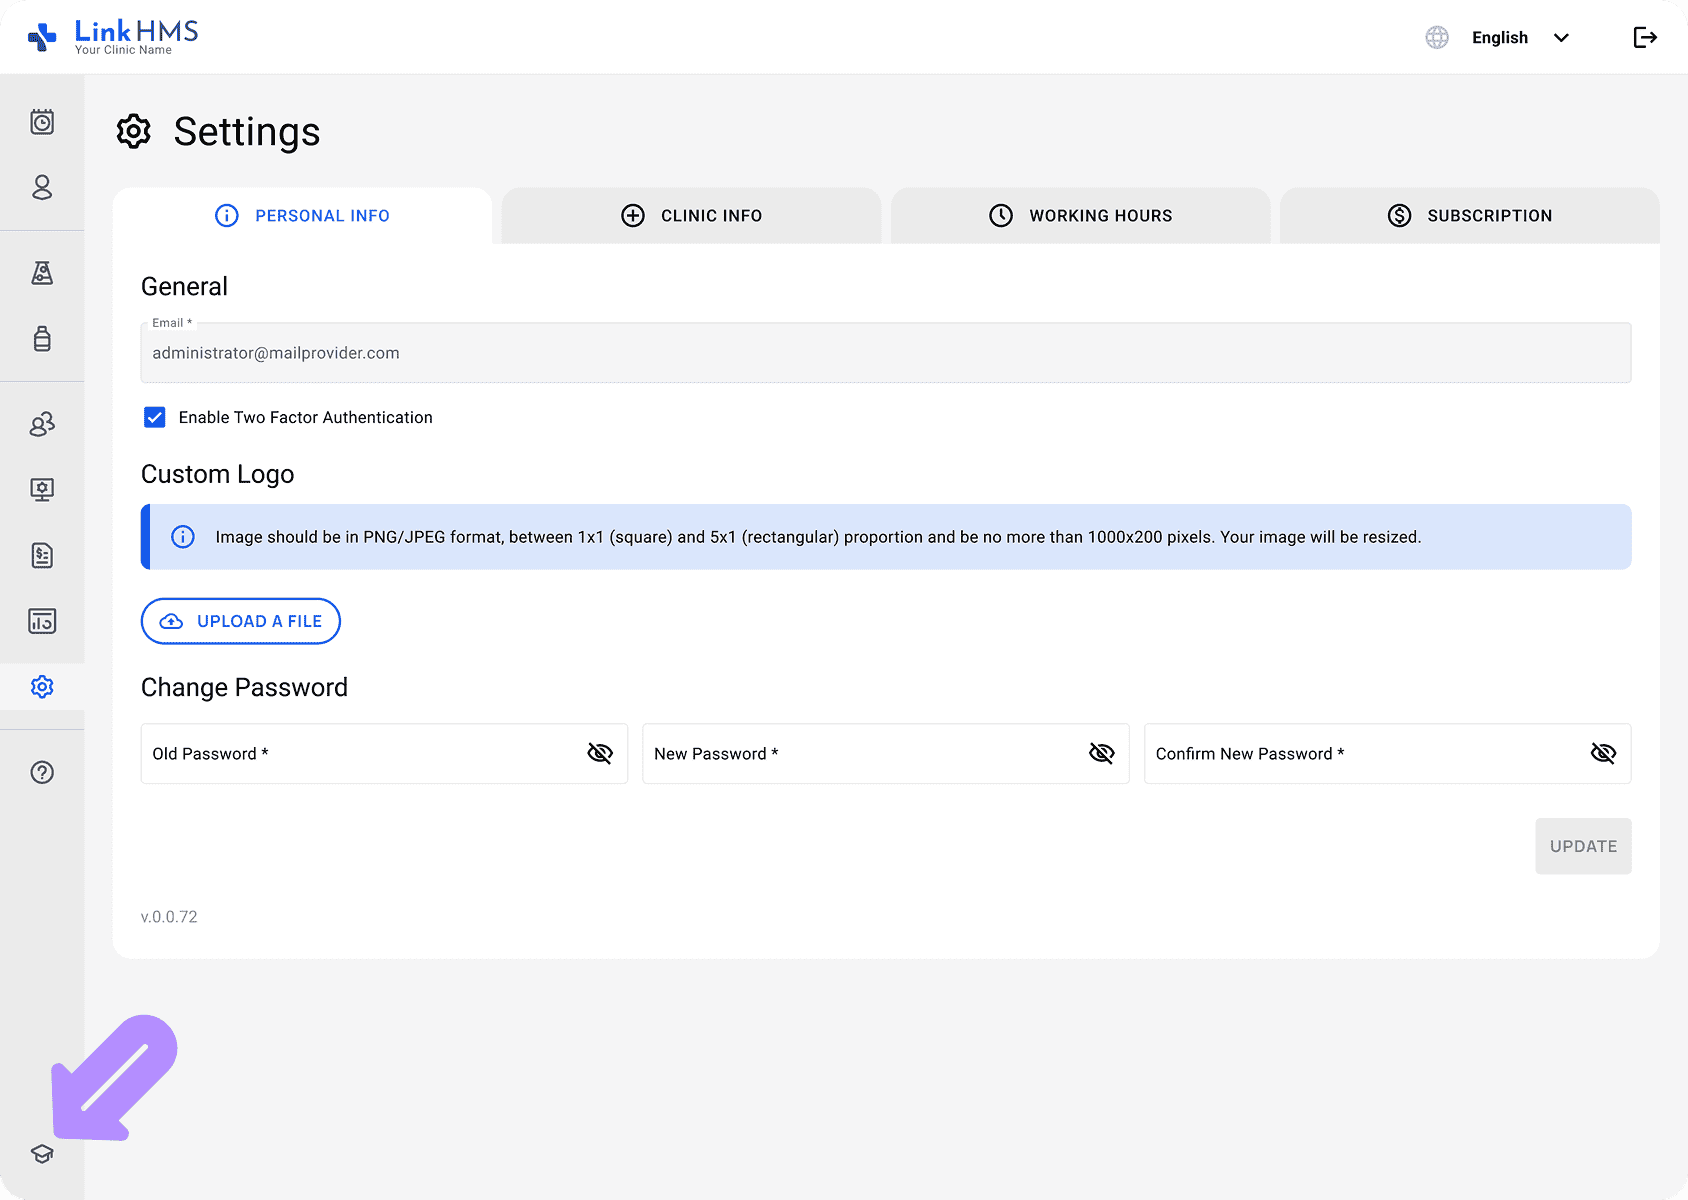
Task: Click the logout icon in header
Action: click(1645, 38)
